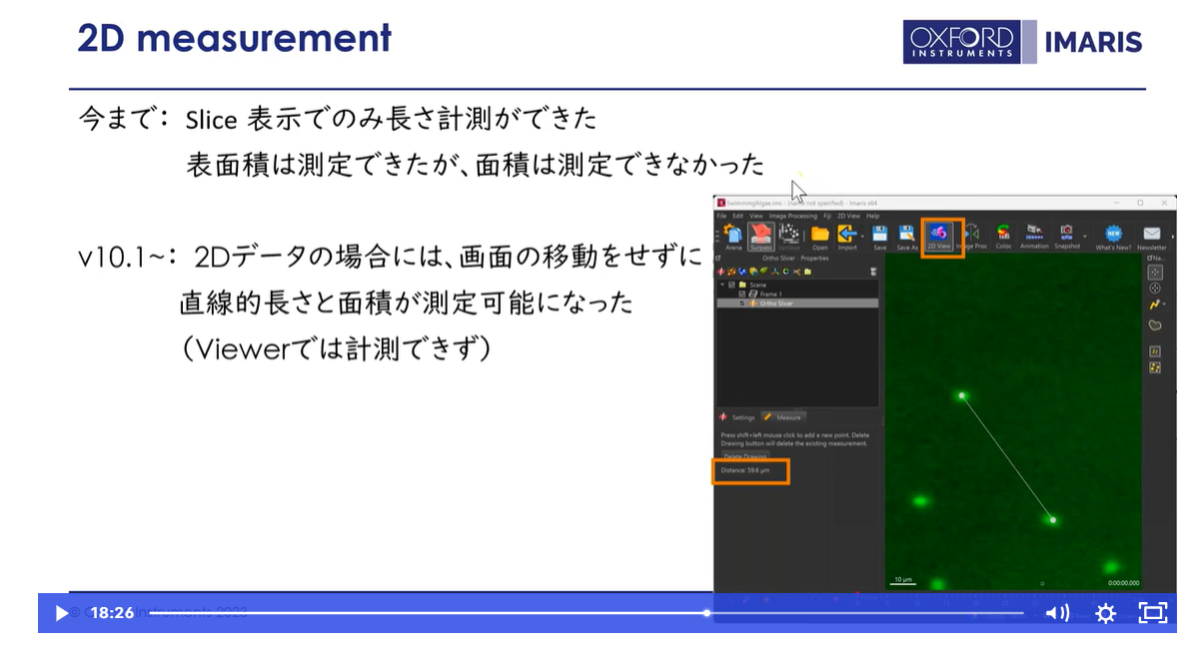Toggle the Frame 1 checkbox
1200x654 pixels.
(x=742, y=294)
